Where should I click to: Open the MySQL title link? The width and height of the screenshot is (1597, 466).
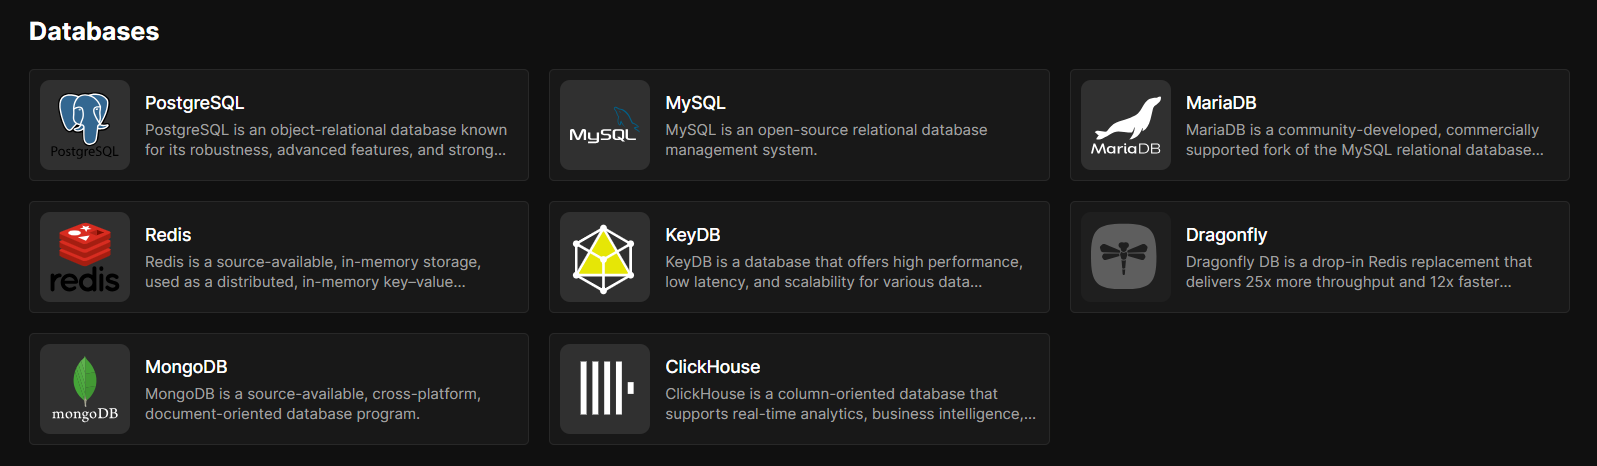[x=695, y=103]
